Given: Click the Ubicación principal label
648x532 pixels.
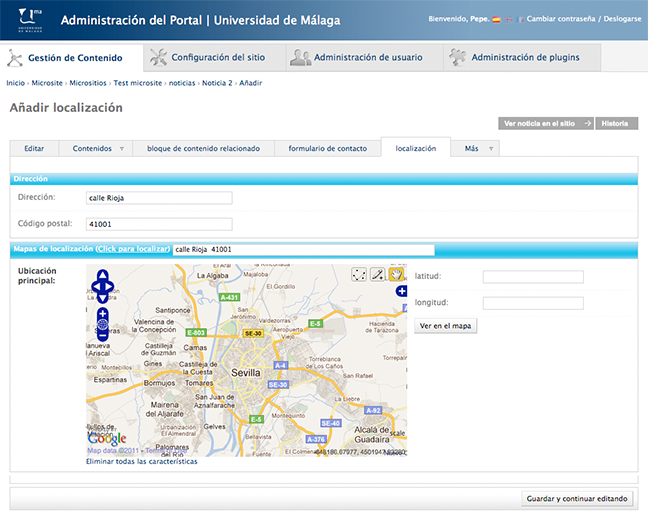Looking at the screenshot, I should click(37, 276).
